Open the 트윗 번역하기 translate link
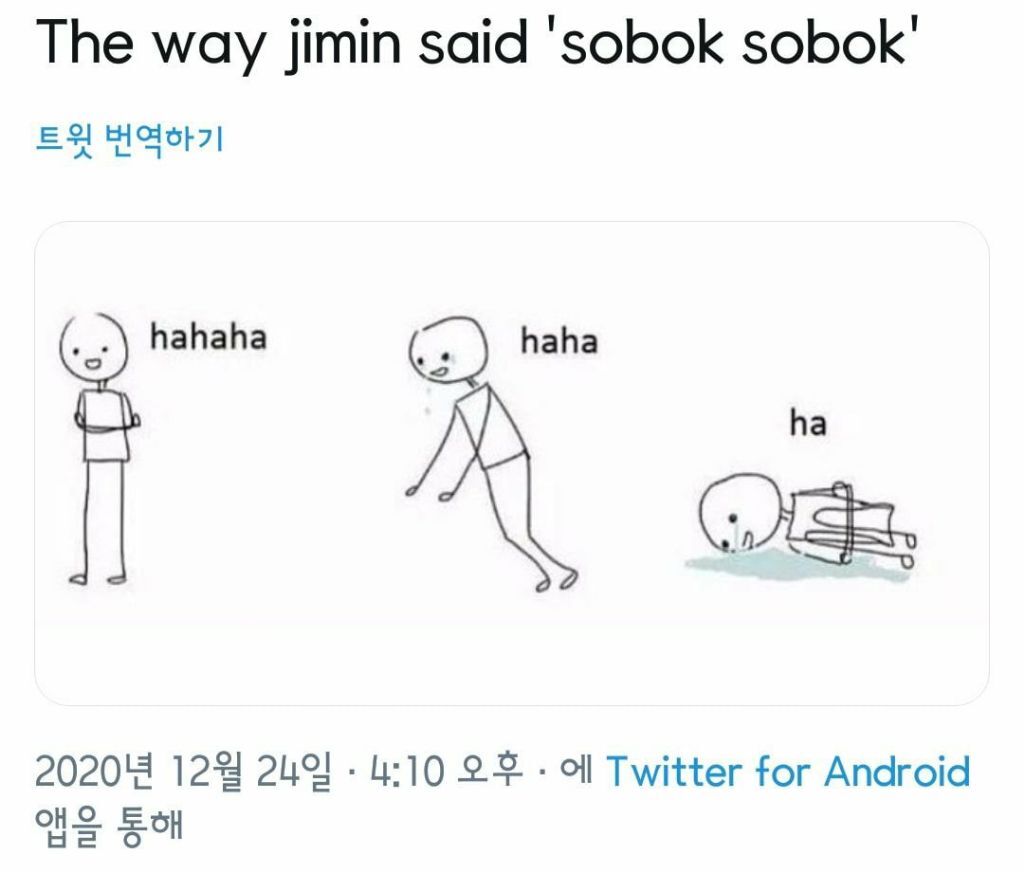 coord(129,139)
